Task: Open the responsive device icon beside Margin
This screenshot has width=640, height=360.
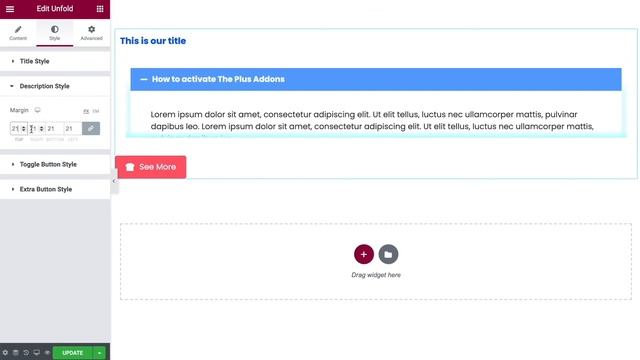Action: [38, 110]
